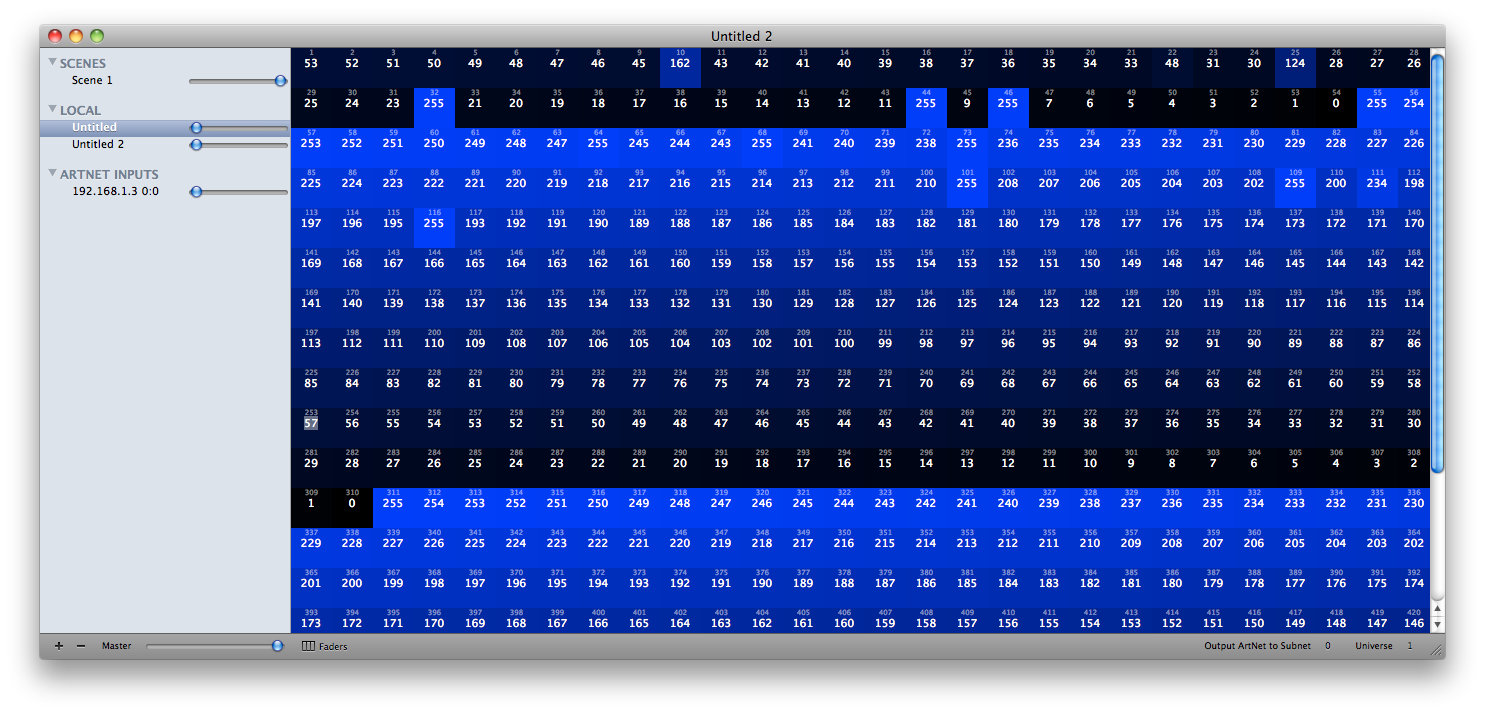Click the ArtNet input level slider knob
Viewport: 1485px width, 714px height.
(x=196, y=192)
